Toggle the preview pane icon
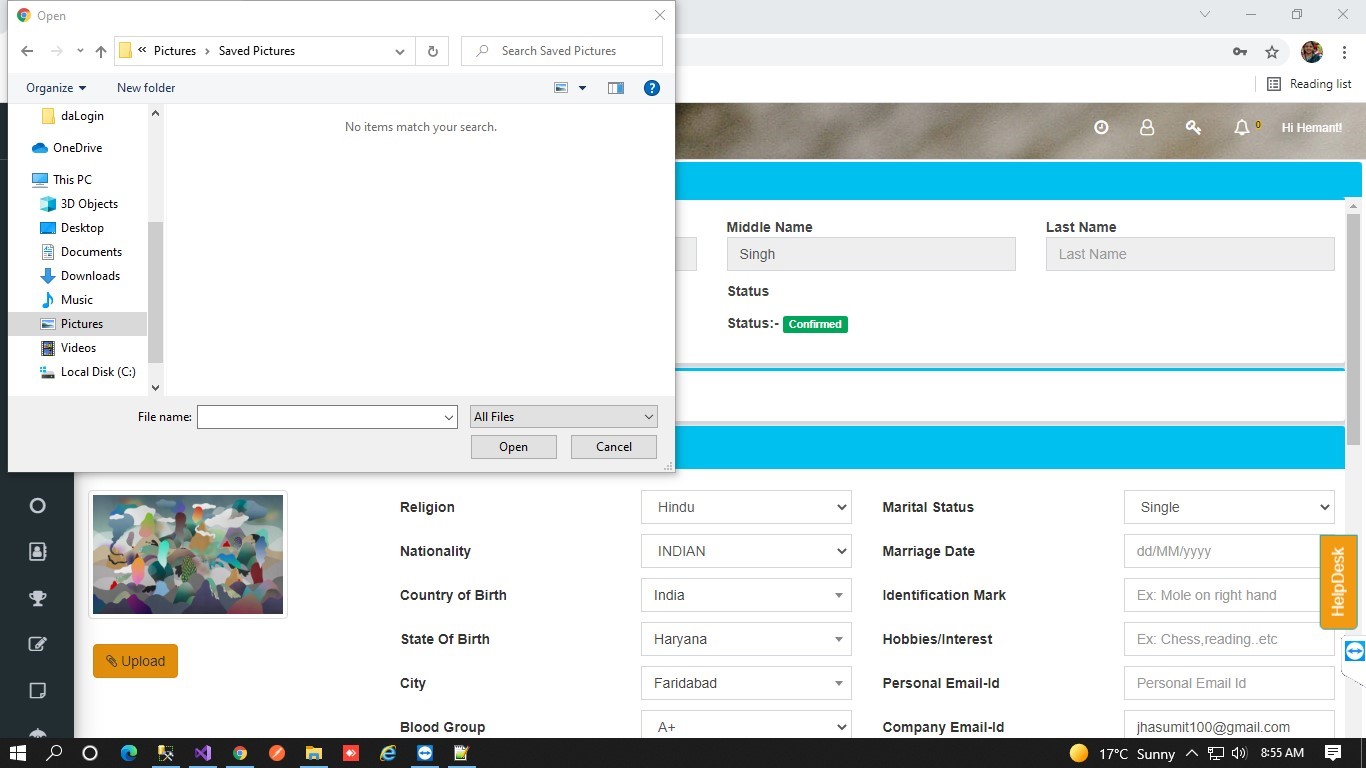 (616, 88)
